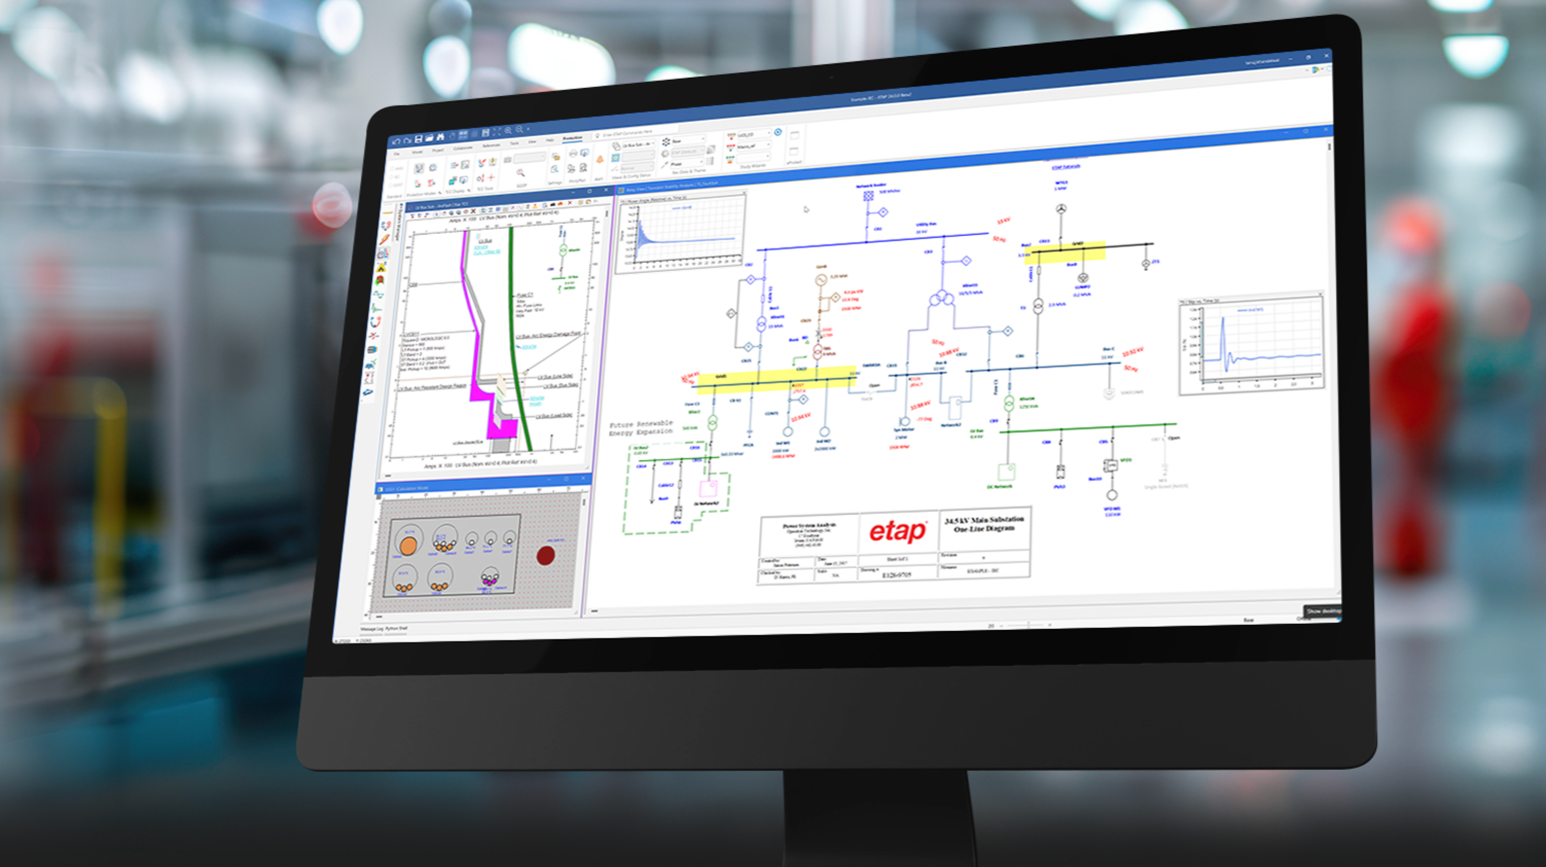Click the Gen8 generator symbol on diagram
1546x867 pixels.
[x=821, y=280]
